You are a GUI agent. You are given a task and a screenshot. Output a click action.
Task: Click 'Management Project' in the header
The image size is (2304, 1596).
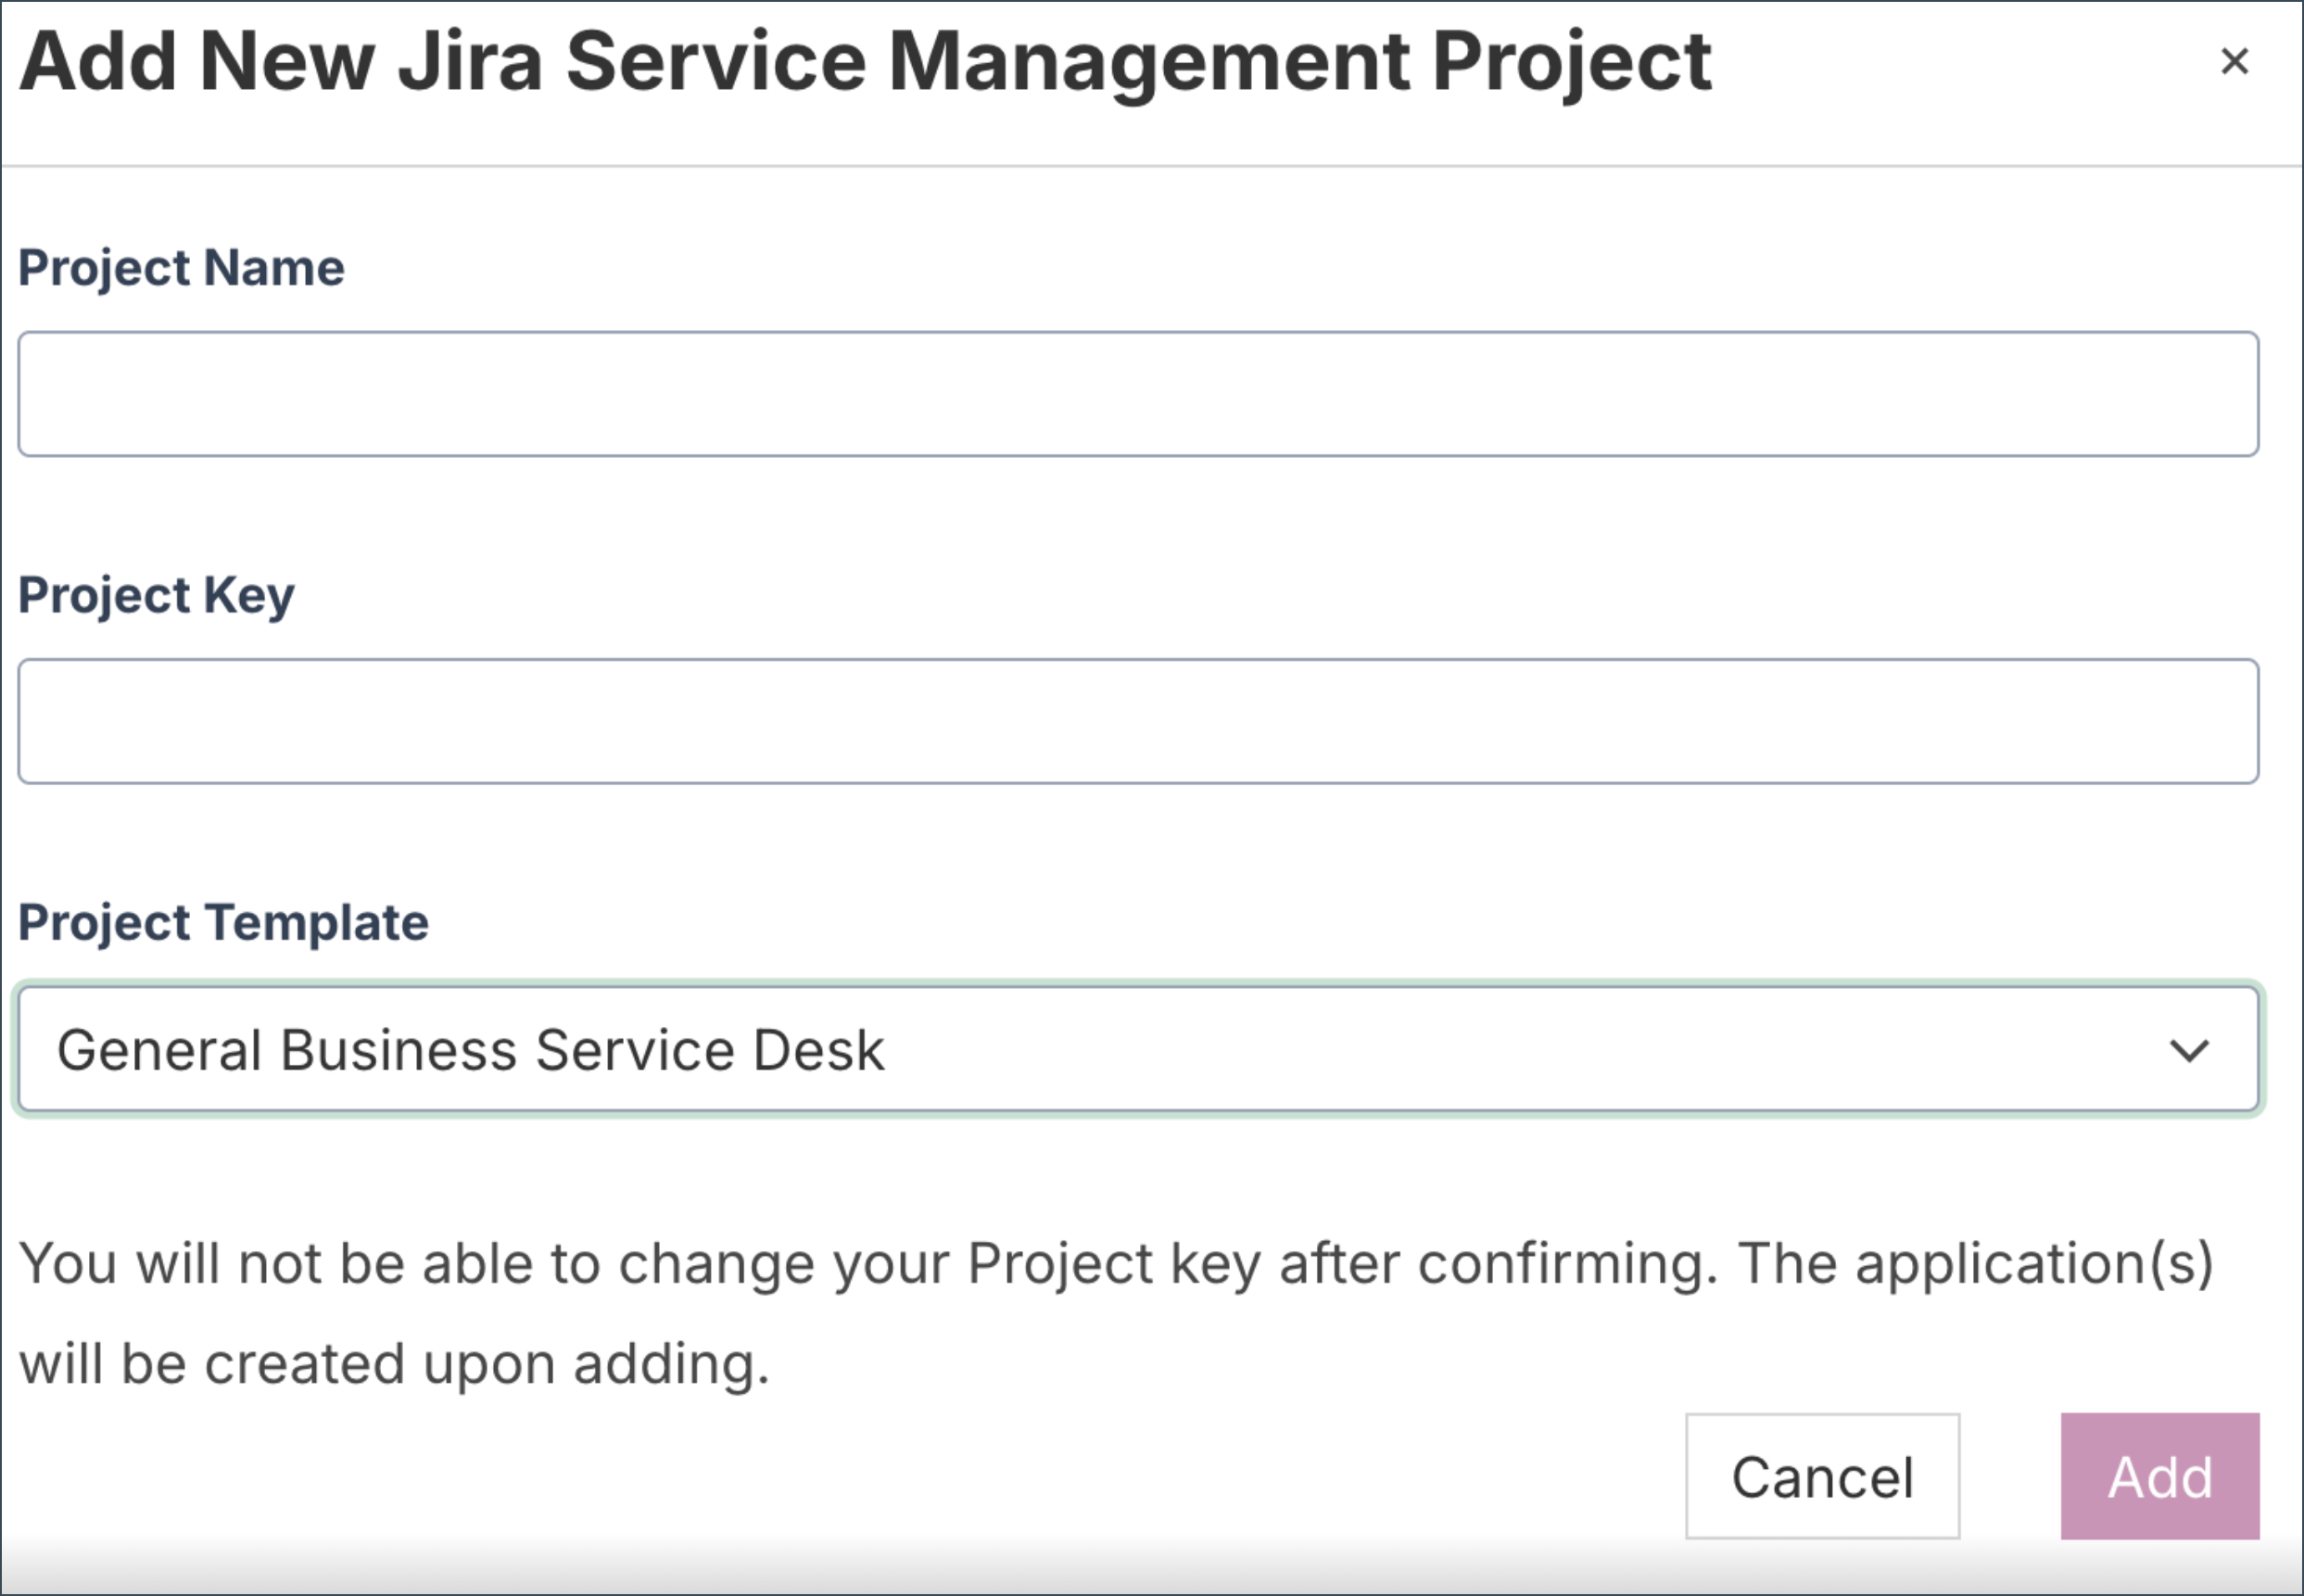pos(1300,62)
